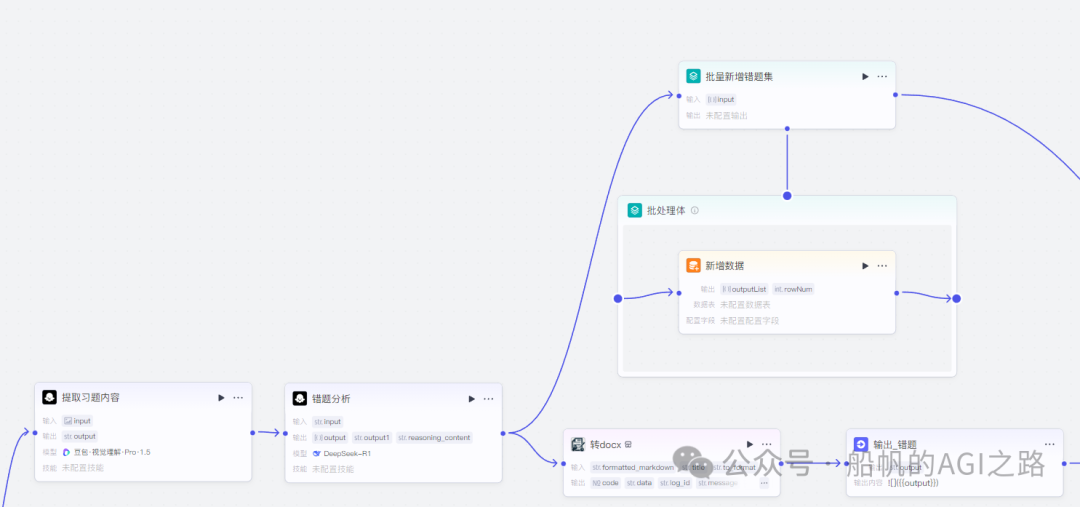Open the three-dot menu on 输出_错题 node

1050,444
